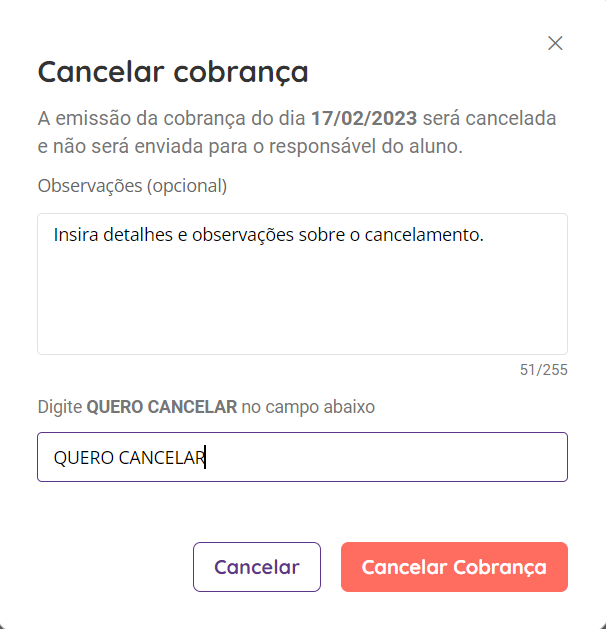The width and height of the screenshot is (606, 629).
Task: Place cursor in typed QUERO CANCELAR text
Action: pos(130,458)
